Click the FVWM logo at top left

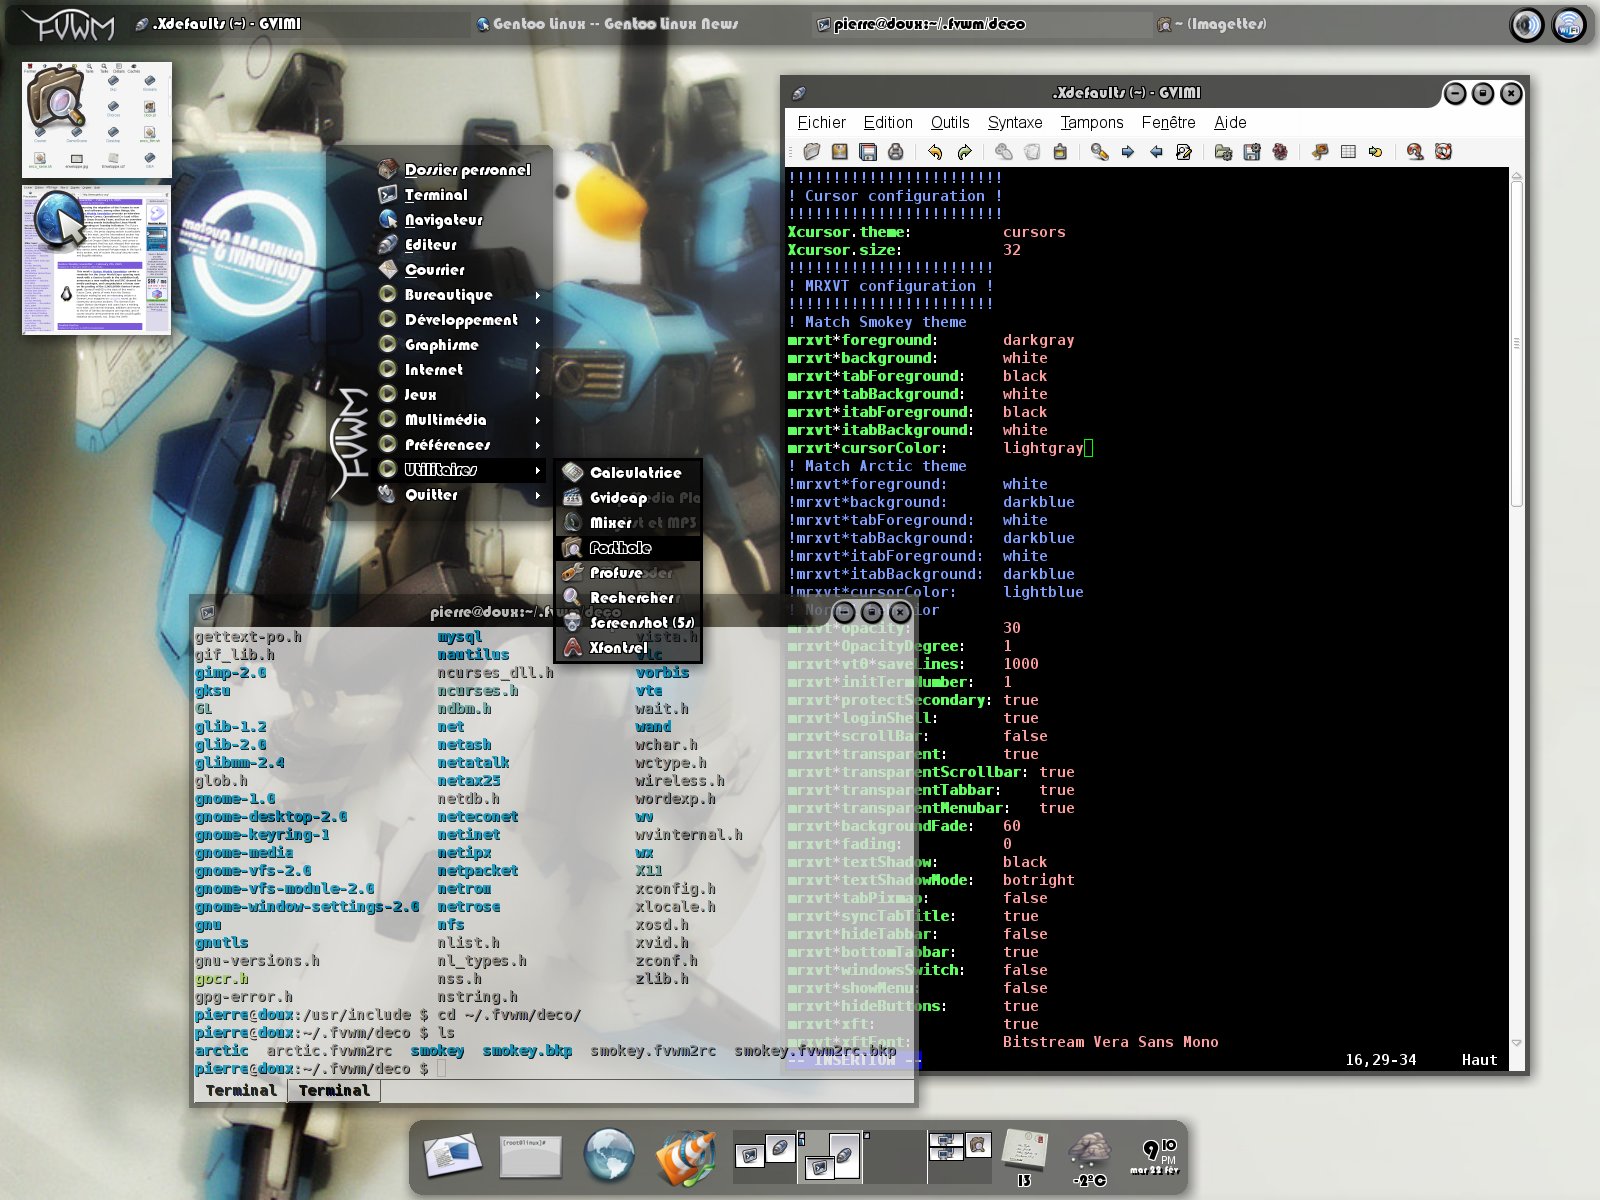point(68,26)
